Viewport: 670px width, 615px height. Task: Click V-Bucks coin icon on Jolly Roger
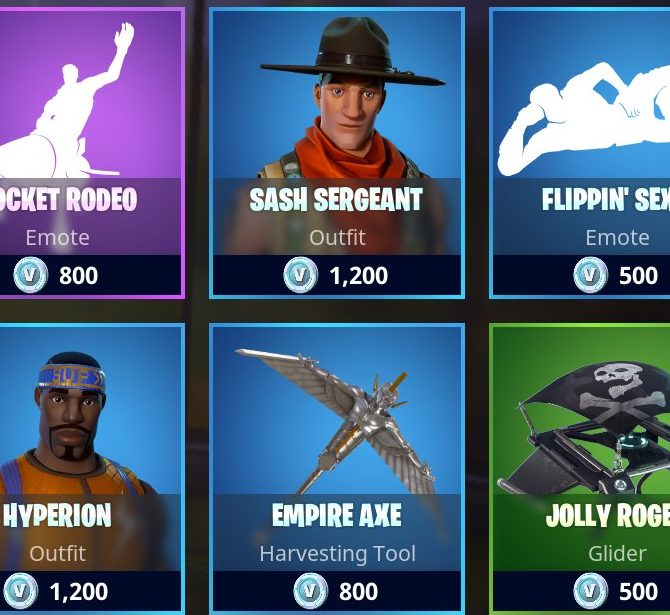590,591
